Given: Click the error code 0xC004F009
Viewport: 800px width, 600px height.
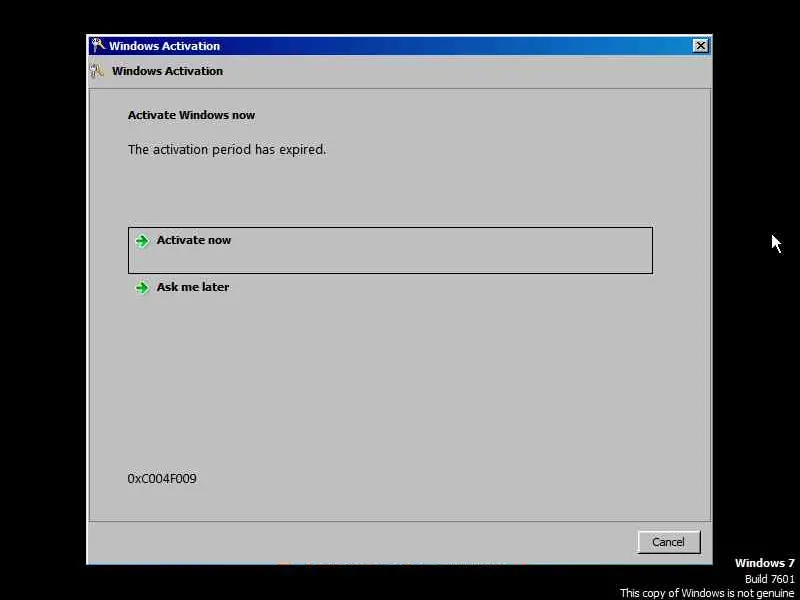Looking at the screenshot, I should [162, 479].
